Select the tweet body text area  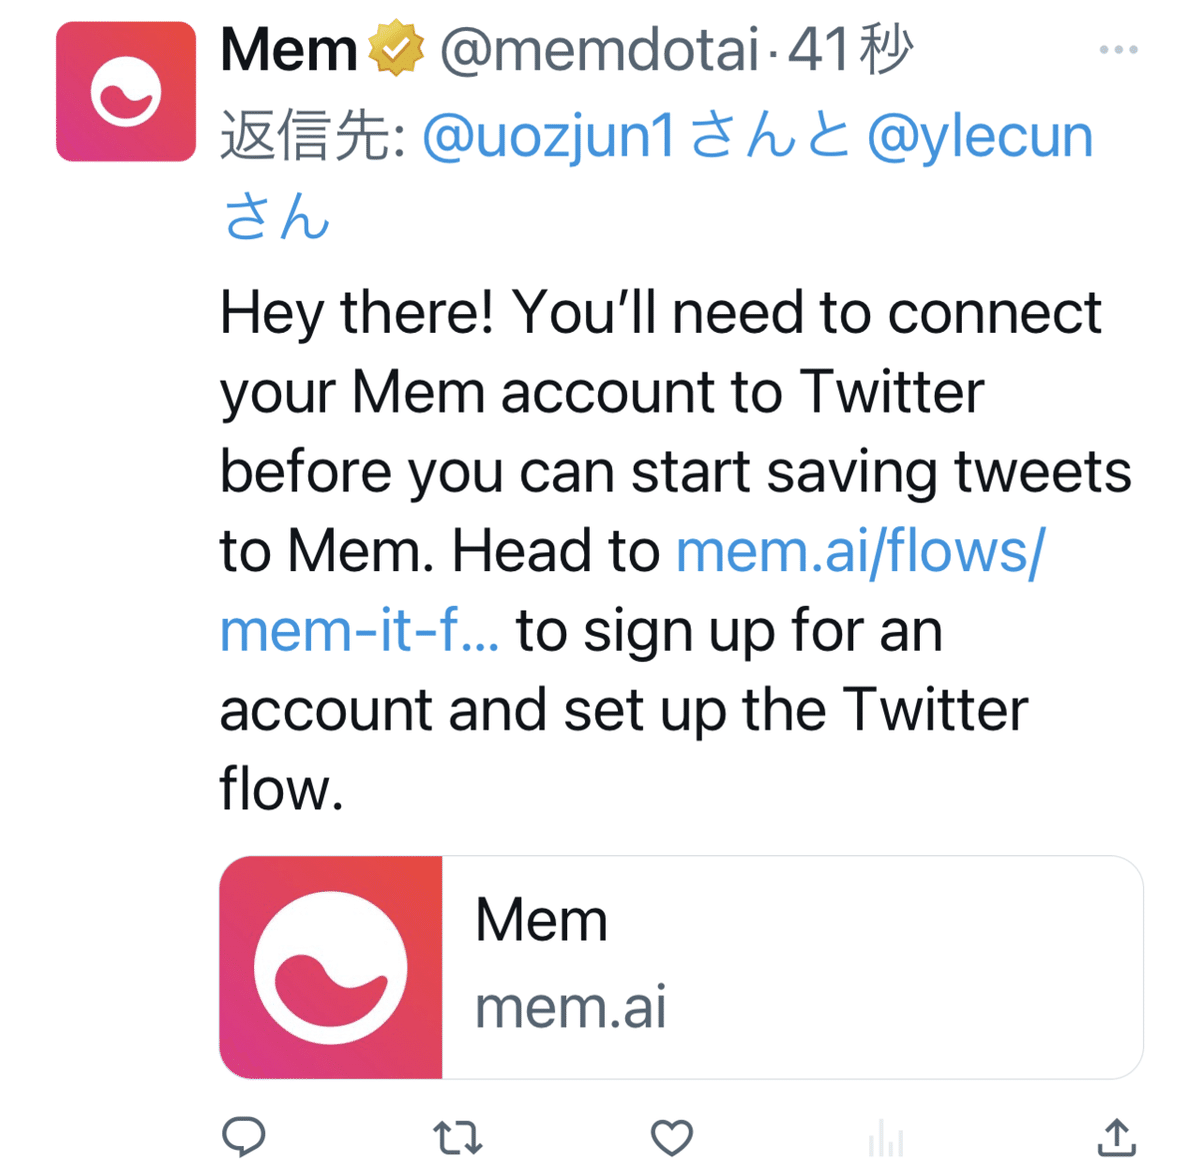(x=676, y=551)
